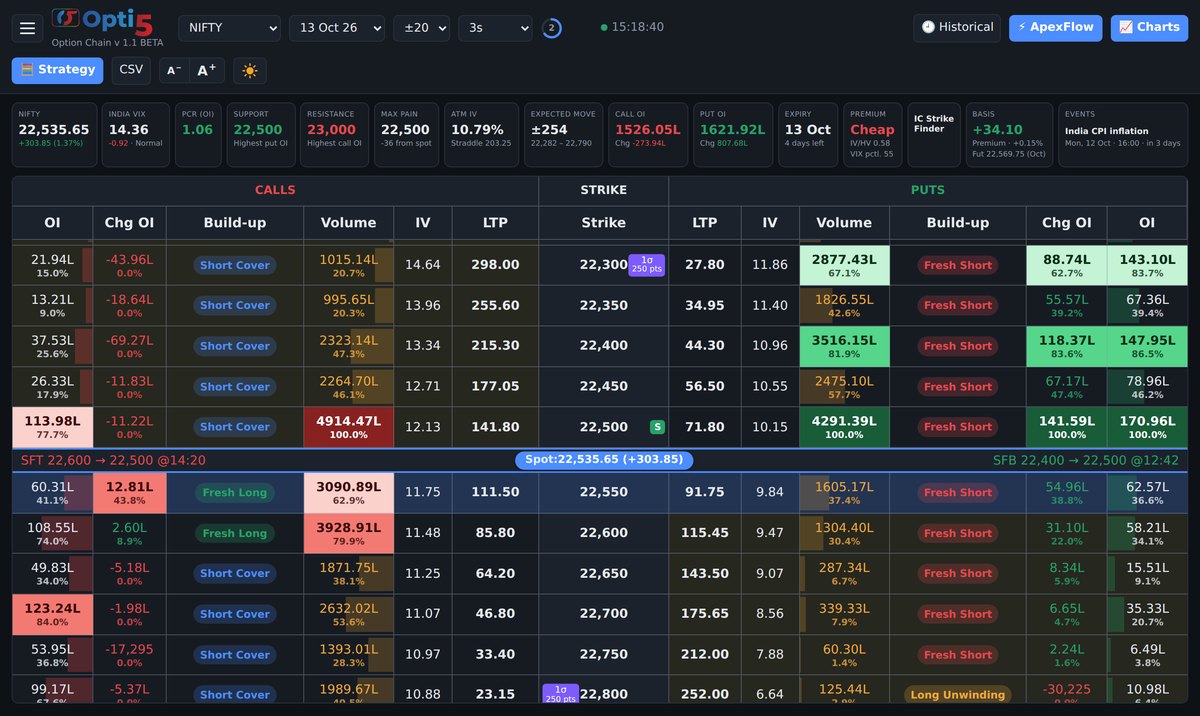The height and width of the screenshot is (716, 1200).
Task: Click the Max Pain 22,500 card
Action: (x=407, y=135)
